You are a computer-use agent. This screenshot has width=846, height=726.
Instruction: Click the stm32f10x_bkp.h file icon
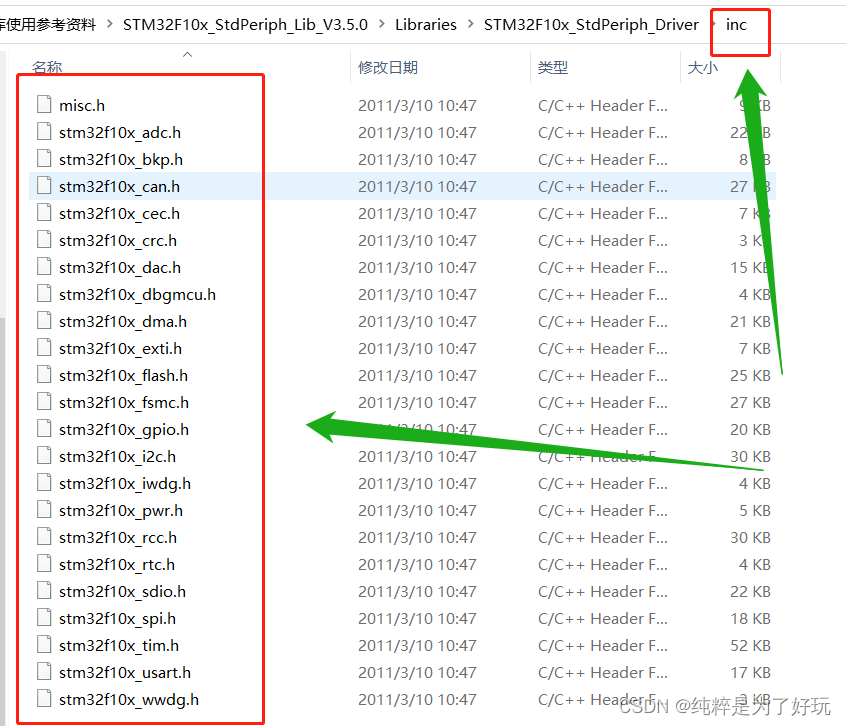tap(44, 158)
